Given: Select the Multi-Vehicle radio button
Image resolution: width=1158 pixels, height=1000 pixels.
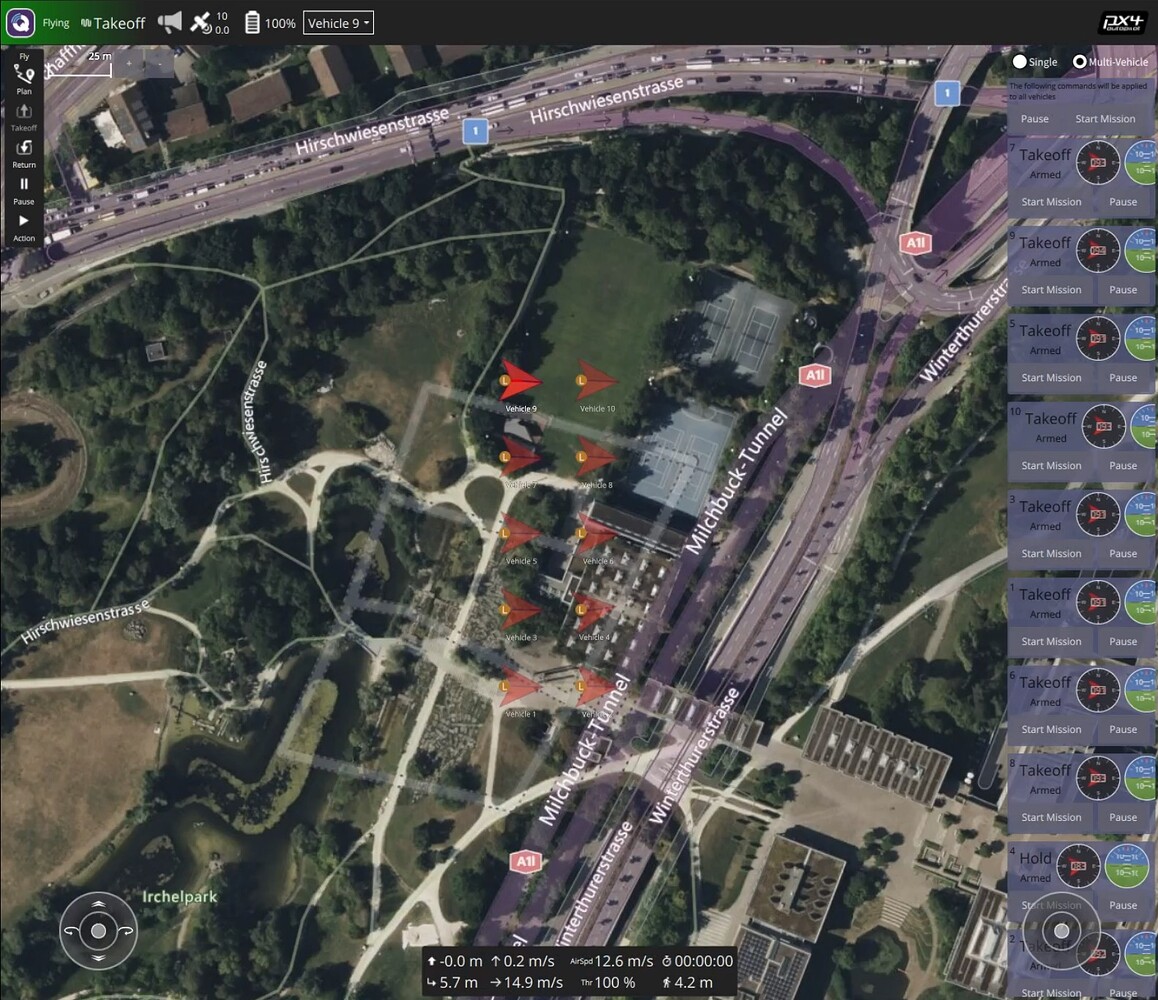Looking at the screenshot, I should 1079,61.
